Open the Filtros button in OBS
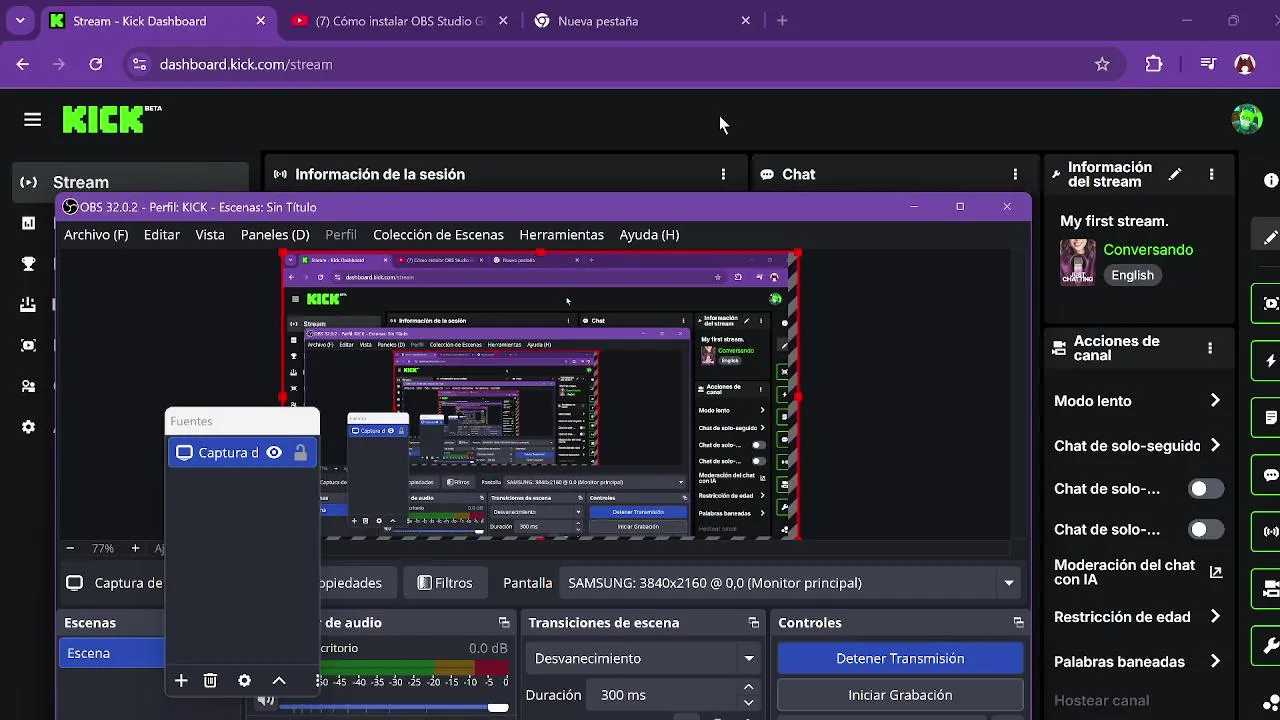 tap(444, 583)
